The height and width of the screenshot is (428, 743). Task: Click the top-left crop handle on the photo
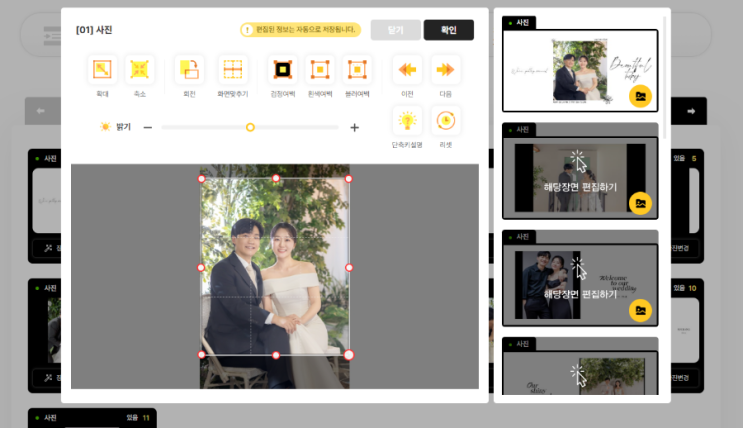201,179
